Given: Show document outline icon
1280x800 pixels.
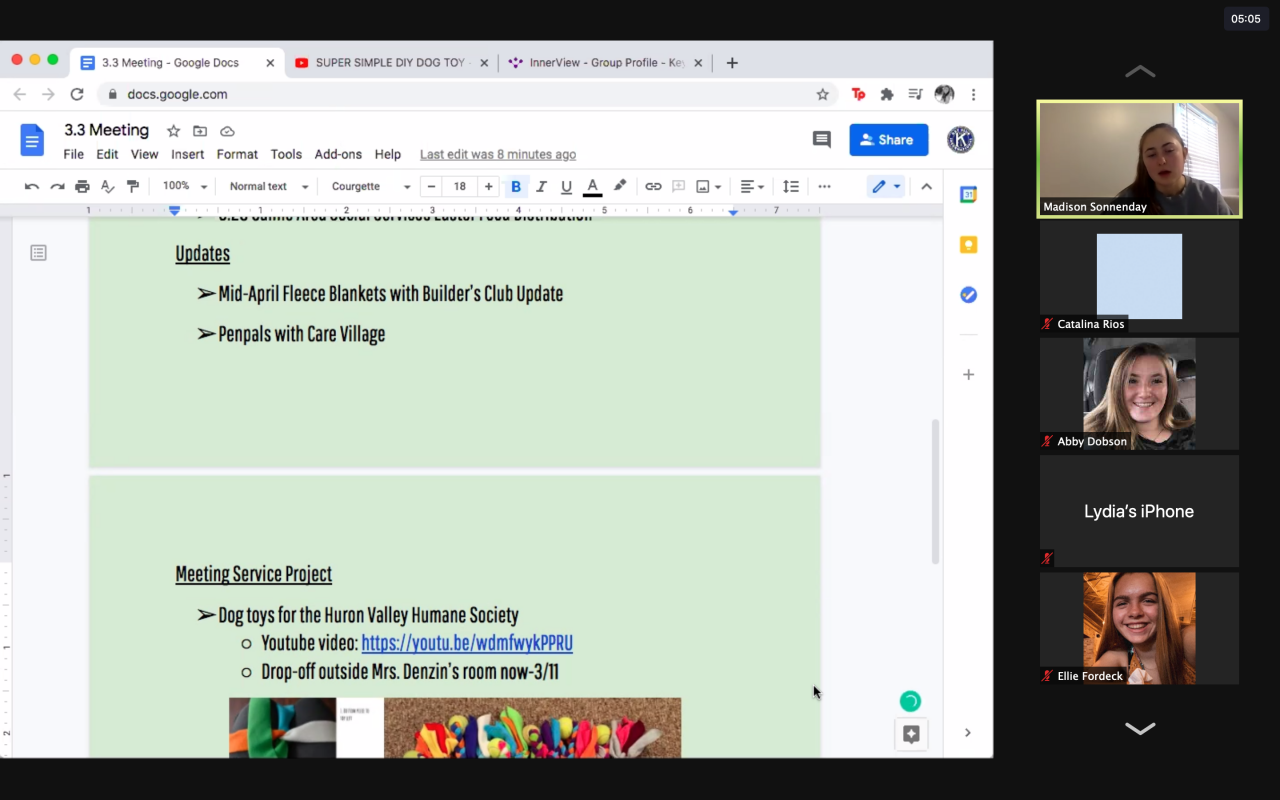Looking at the screenshot, I should coord(38,253).
